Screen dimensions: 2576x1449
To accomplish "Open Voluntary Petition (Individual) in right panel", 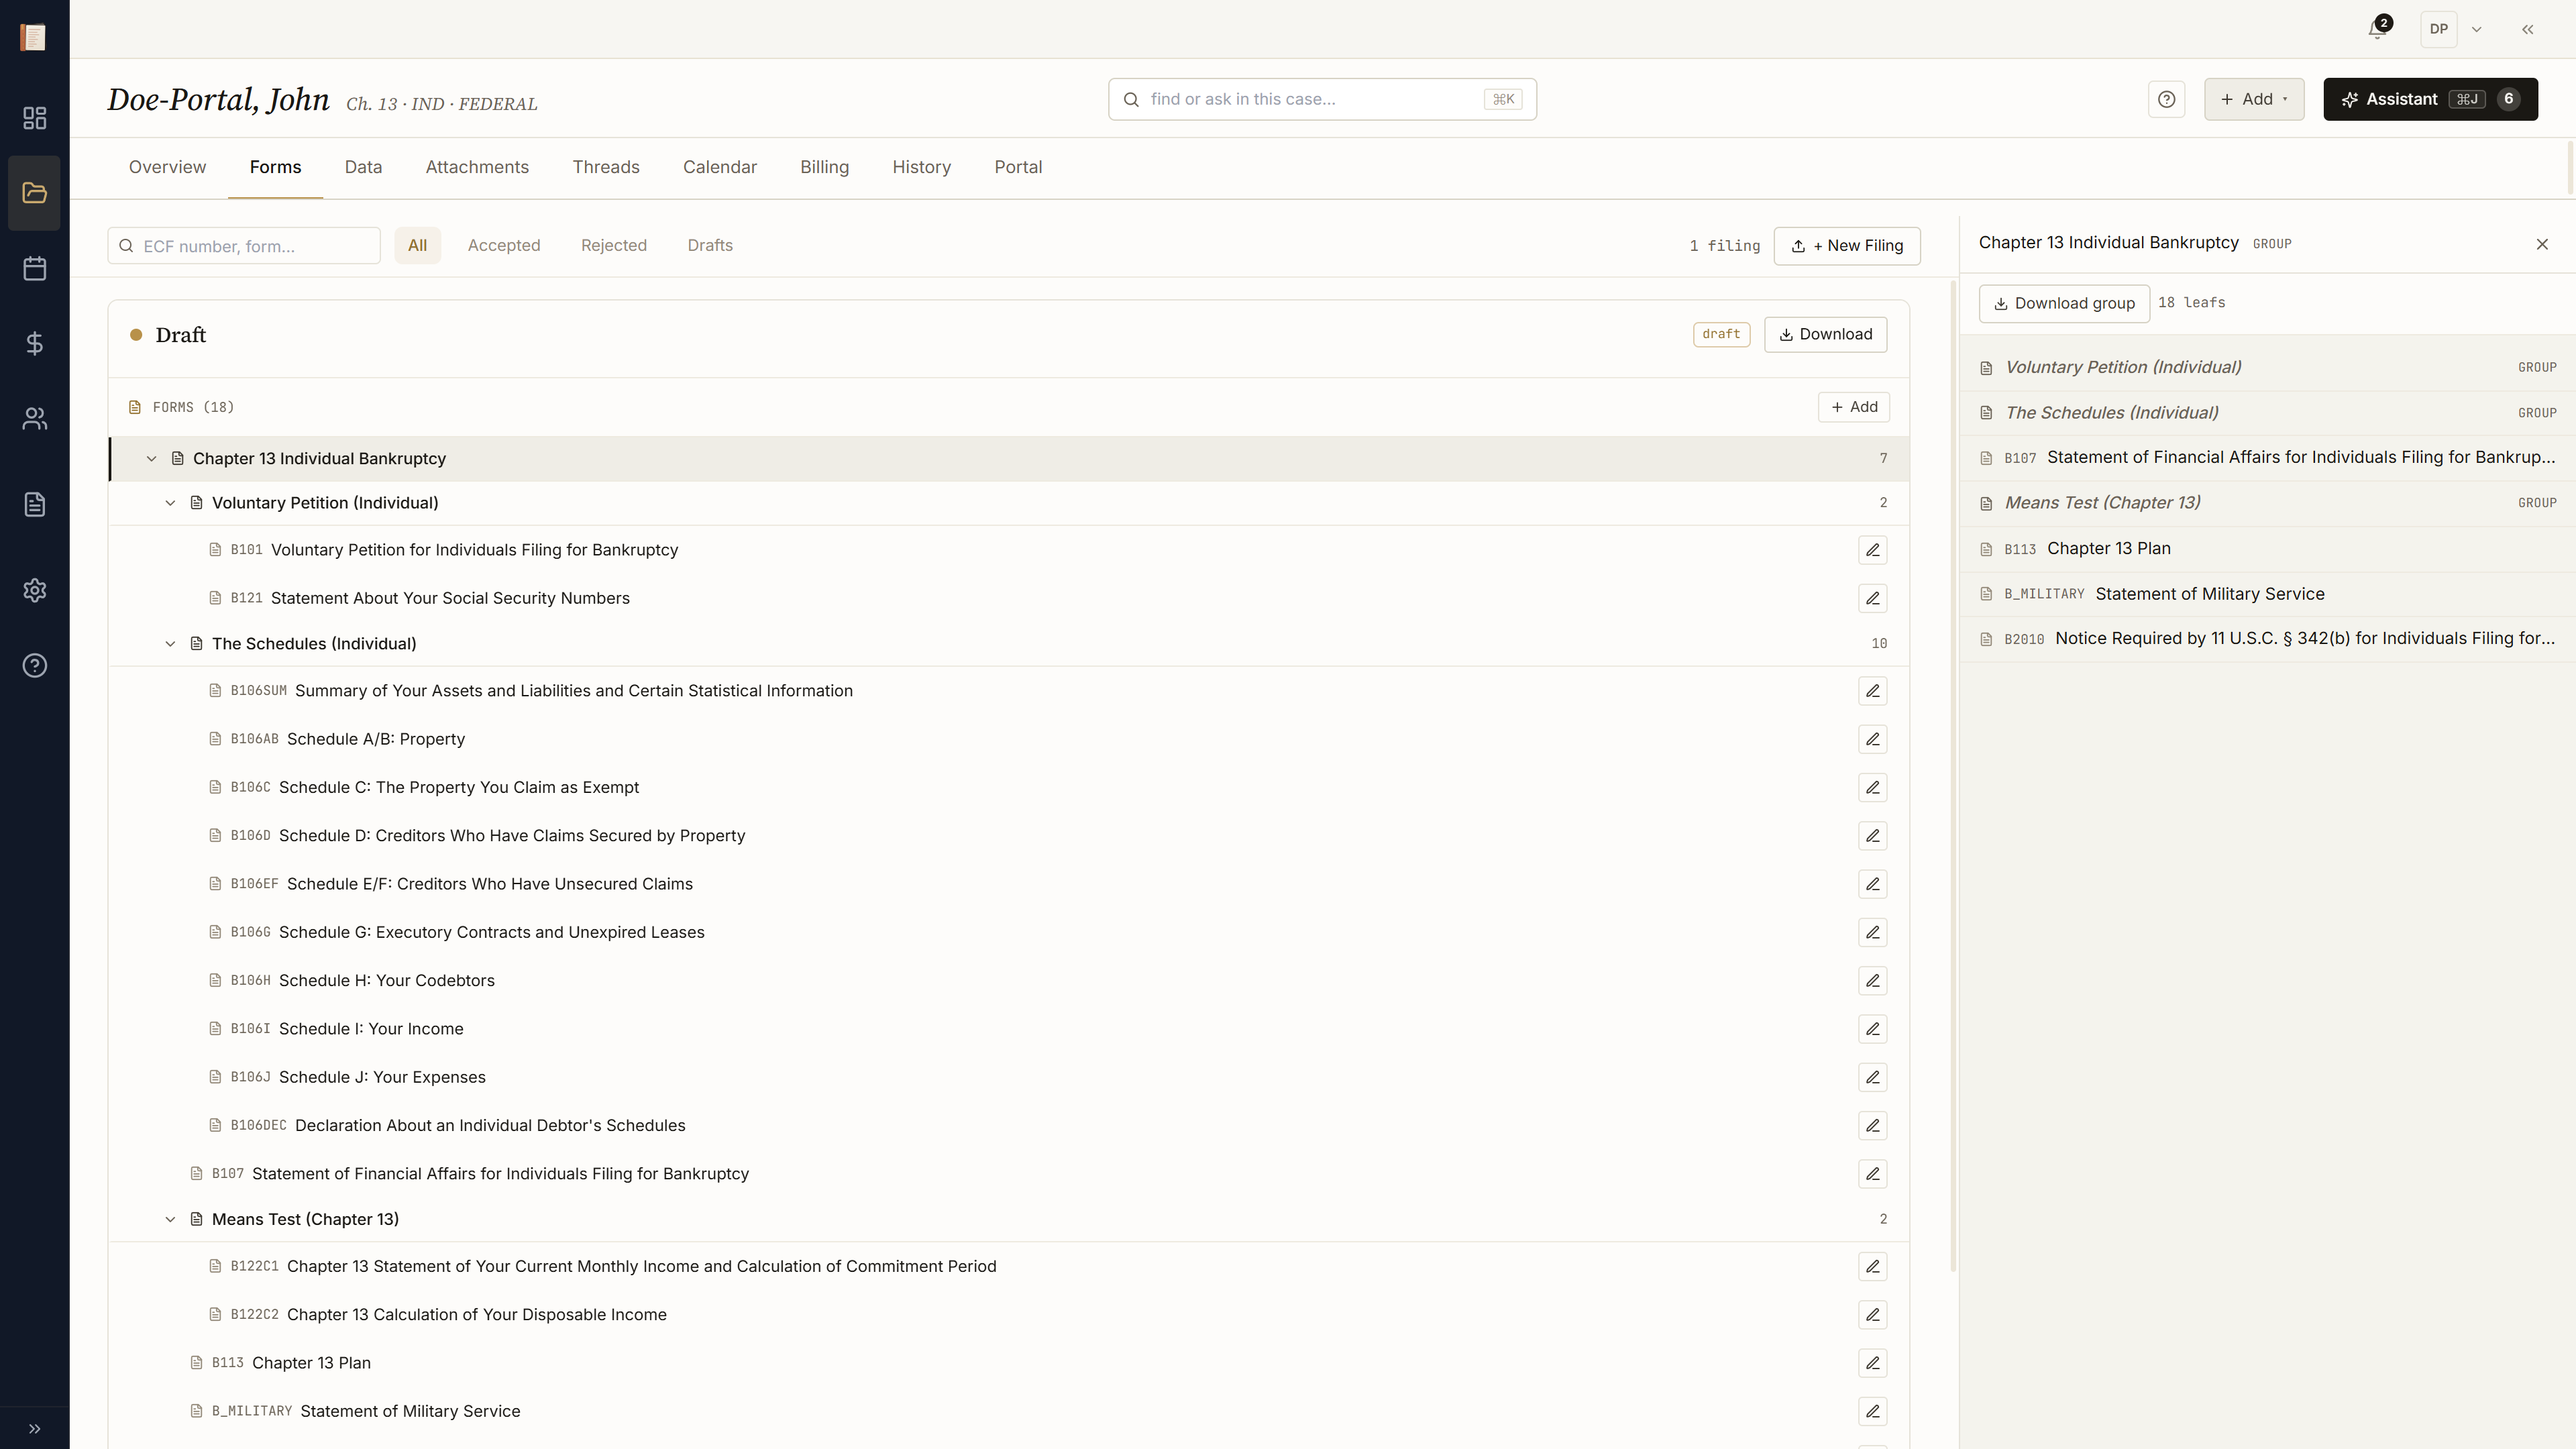I will 2267,367.
